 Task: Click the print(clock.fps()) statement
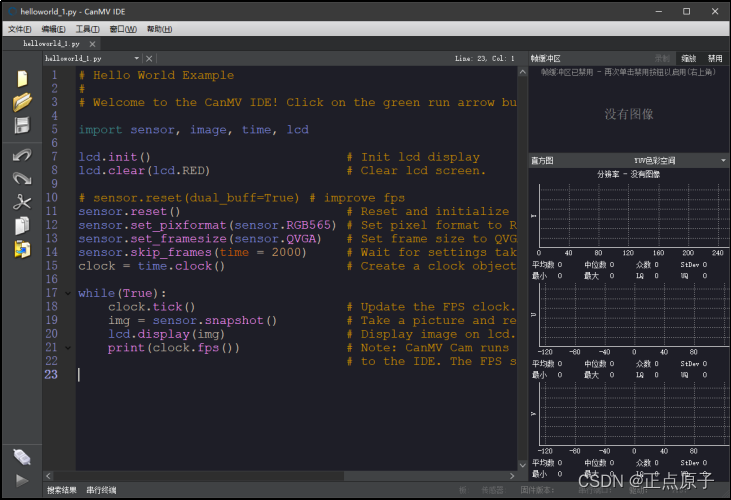point(174,348)
